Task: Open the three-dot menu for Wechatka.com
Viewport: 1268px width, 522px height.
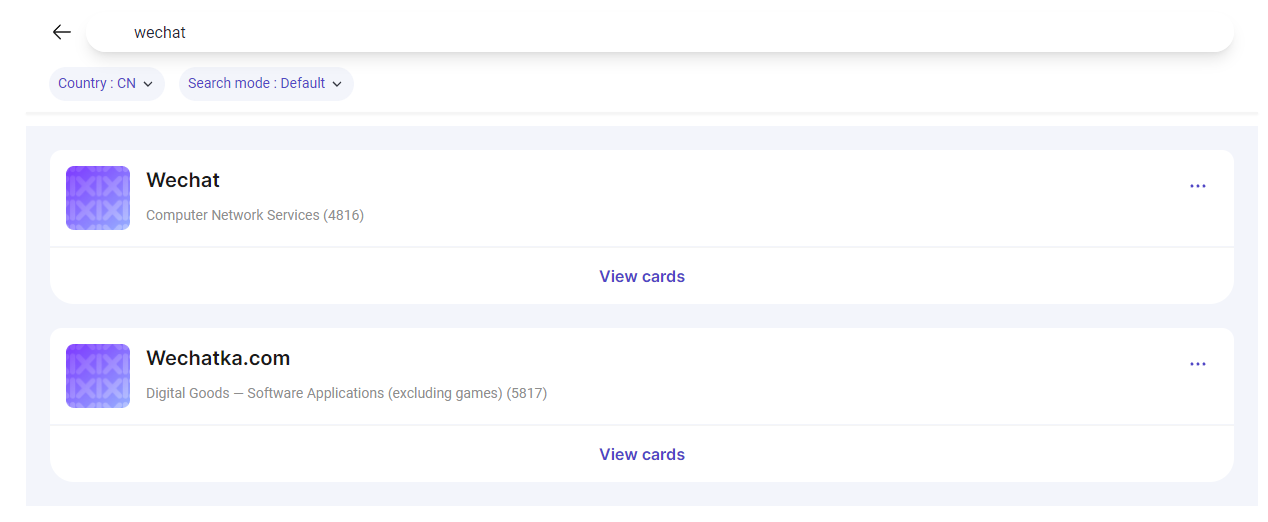Action: click(x=1197, y=364)
